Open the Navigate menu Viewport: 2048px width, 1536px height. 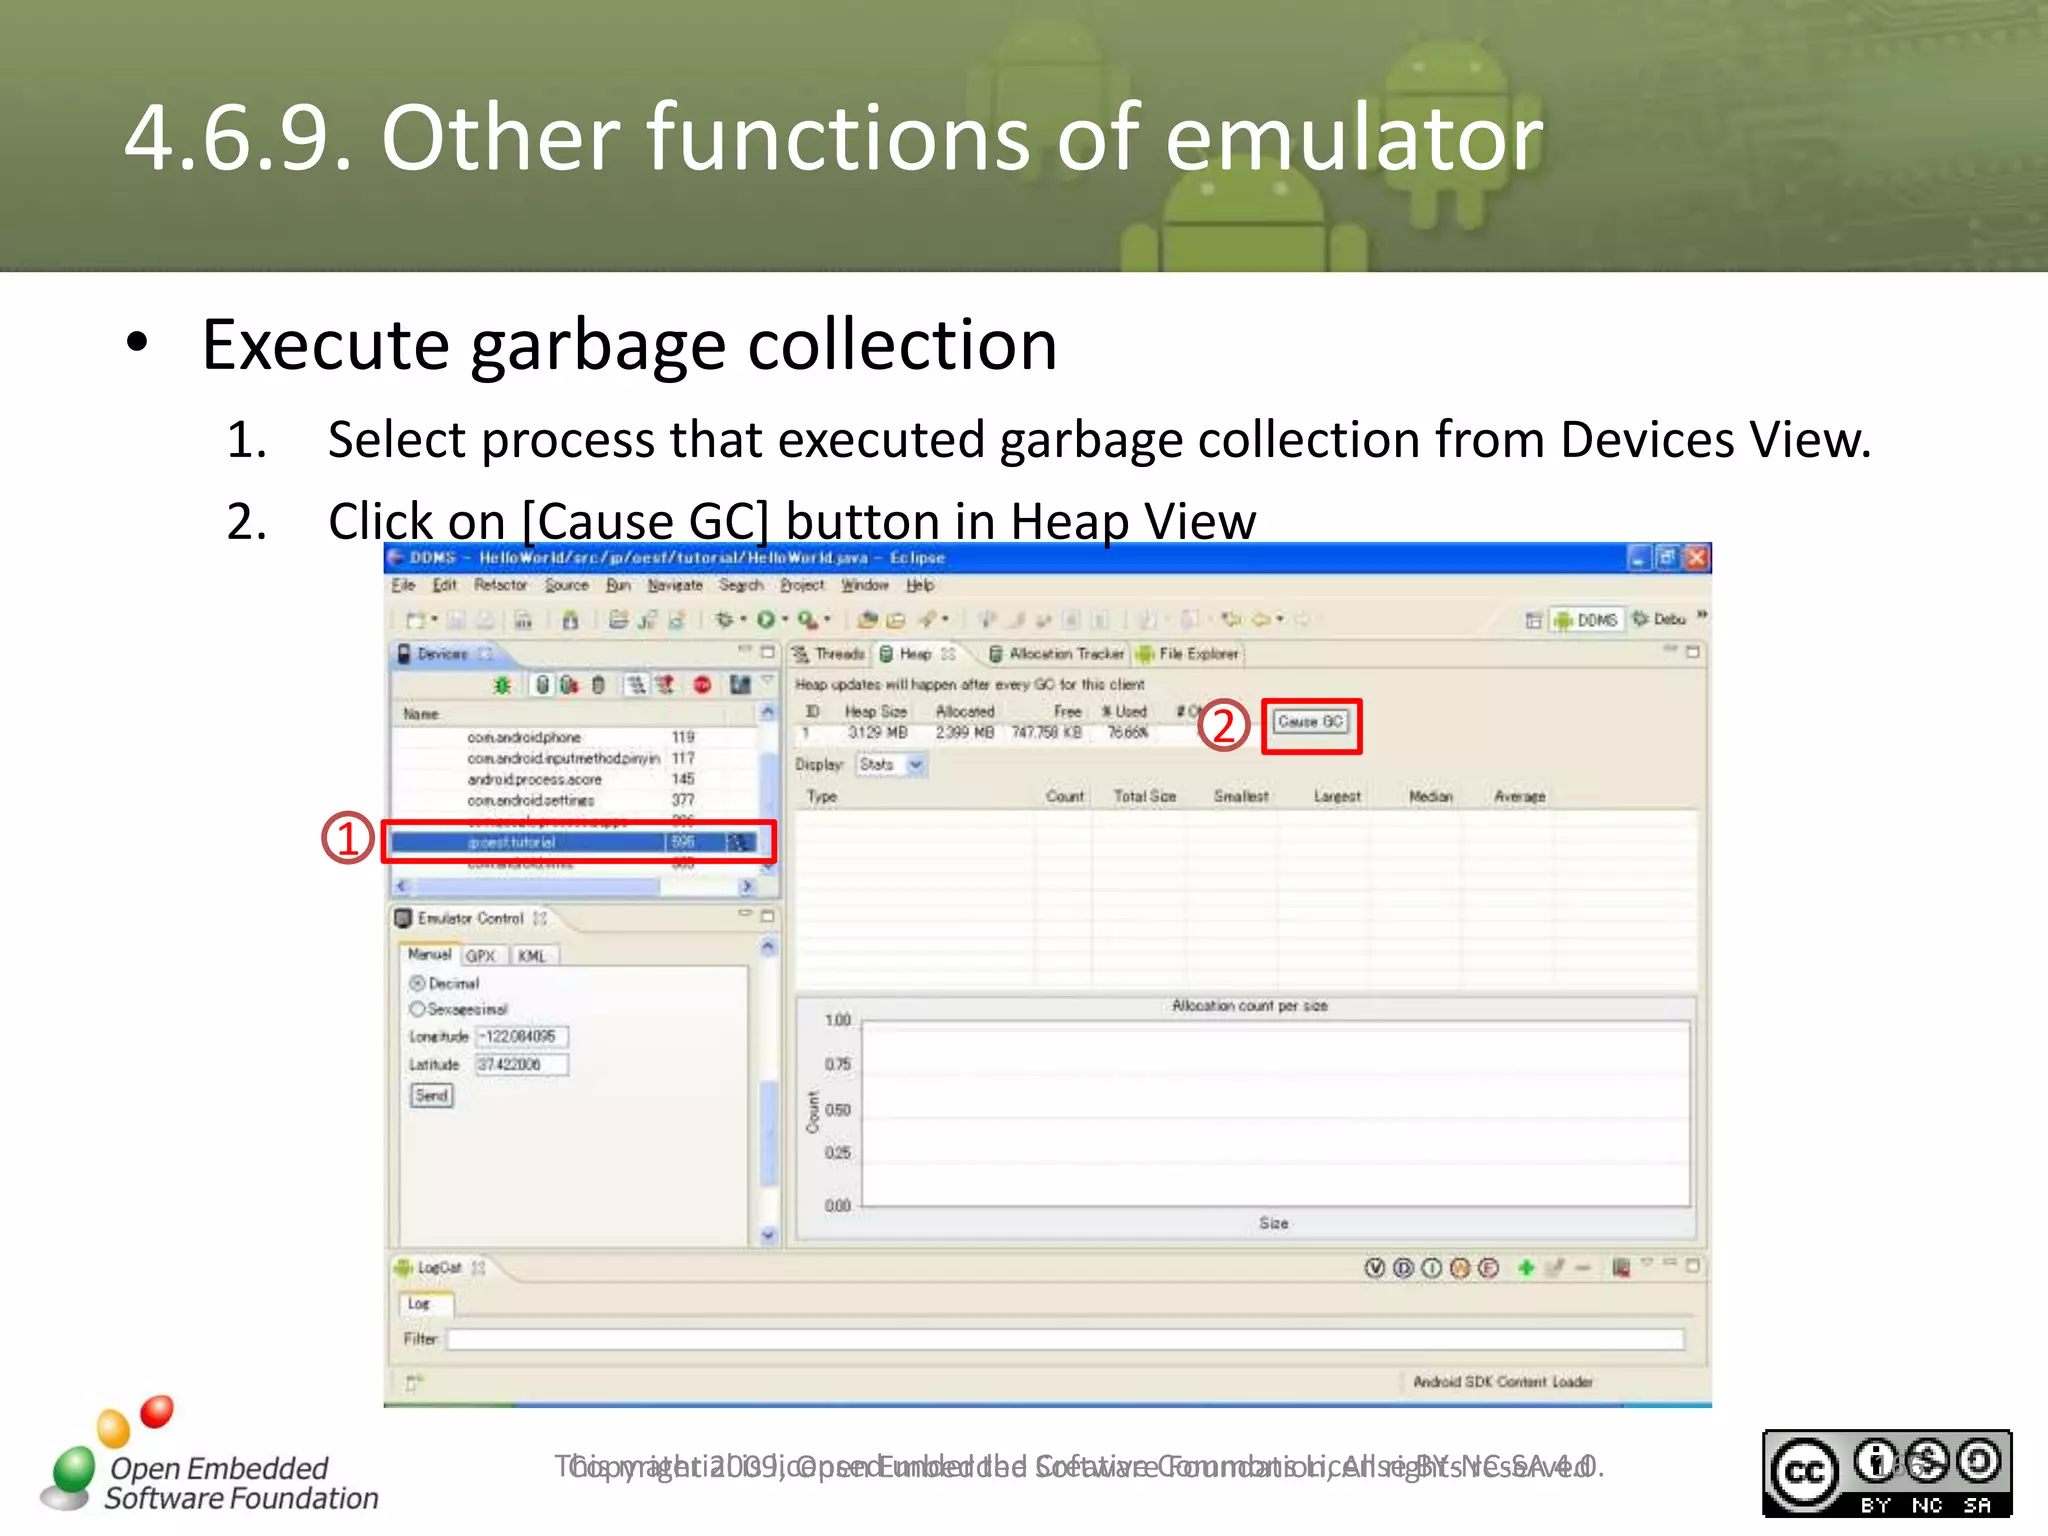675,585
